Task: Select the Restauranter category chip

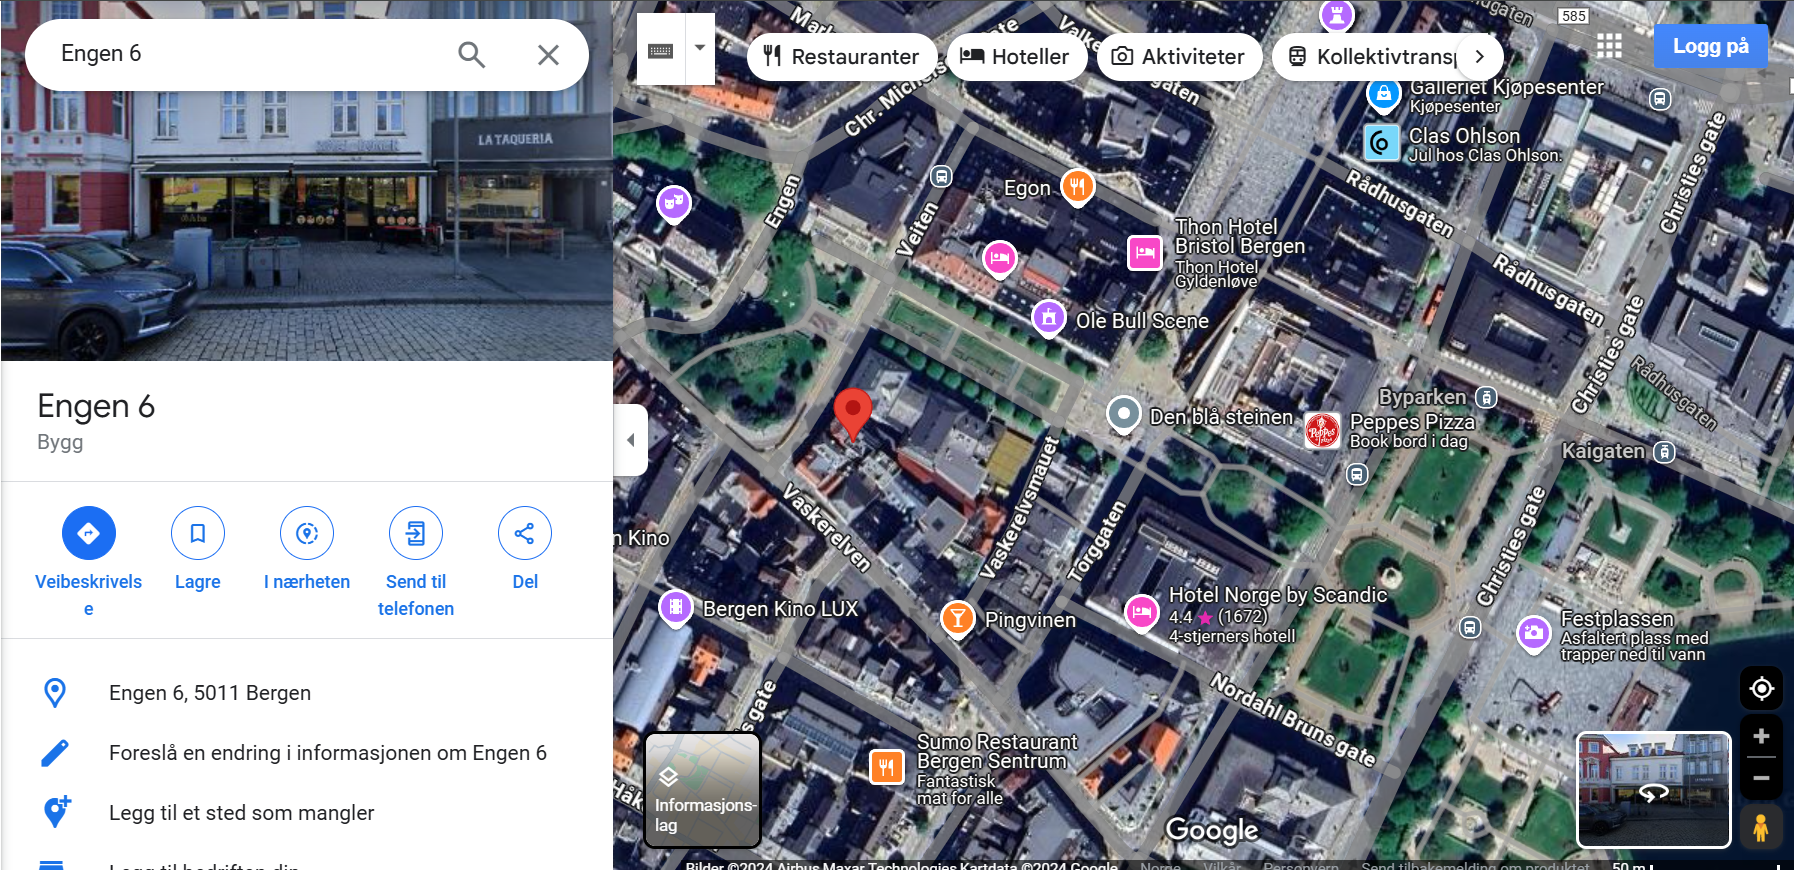Action: 841,57
